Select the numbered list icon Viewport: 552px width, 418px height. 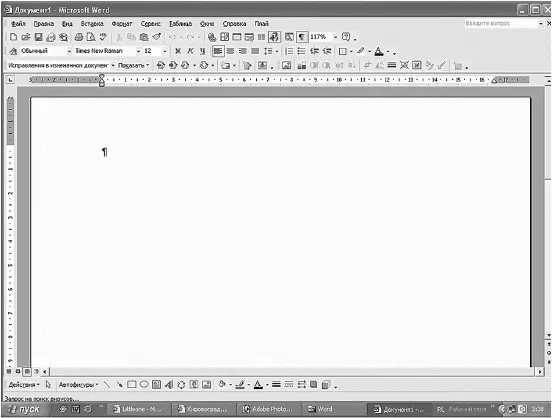coord(289,51)
